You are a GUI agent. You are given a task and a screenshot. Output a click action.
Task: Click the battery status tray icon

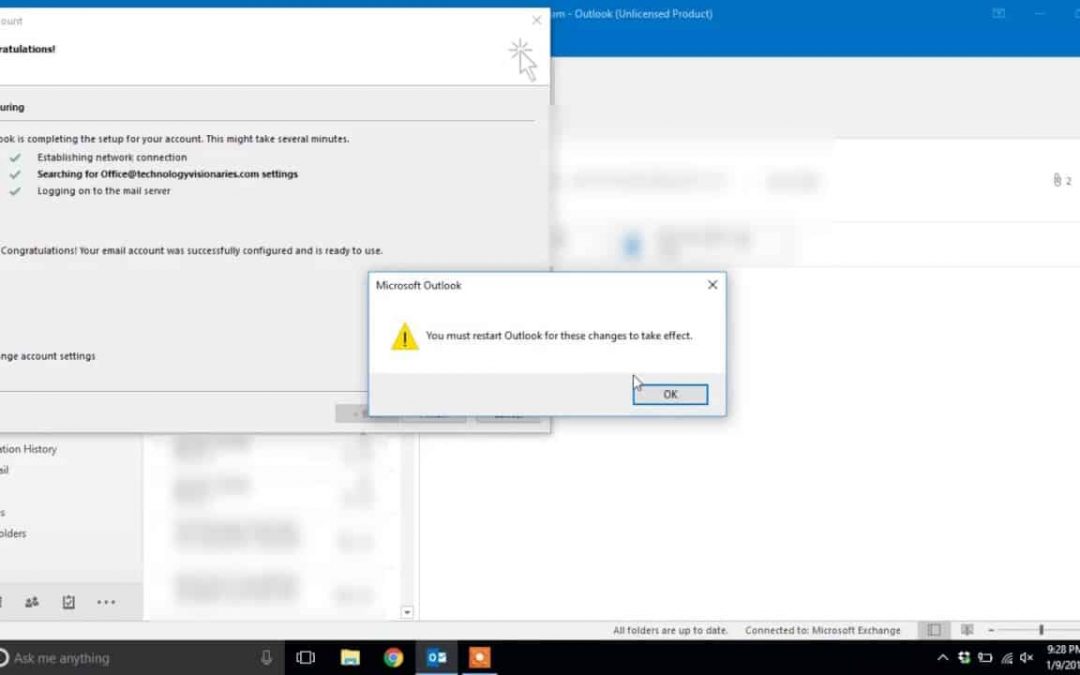pos(985,658)
